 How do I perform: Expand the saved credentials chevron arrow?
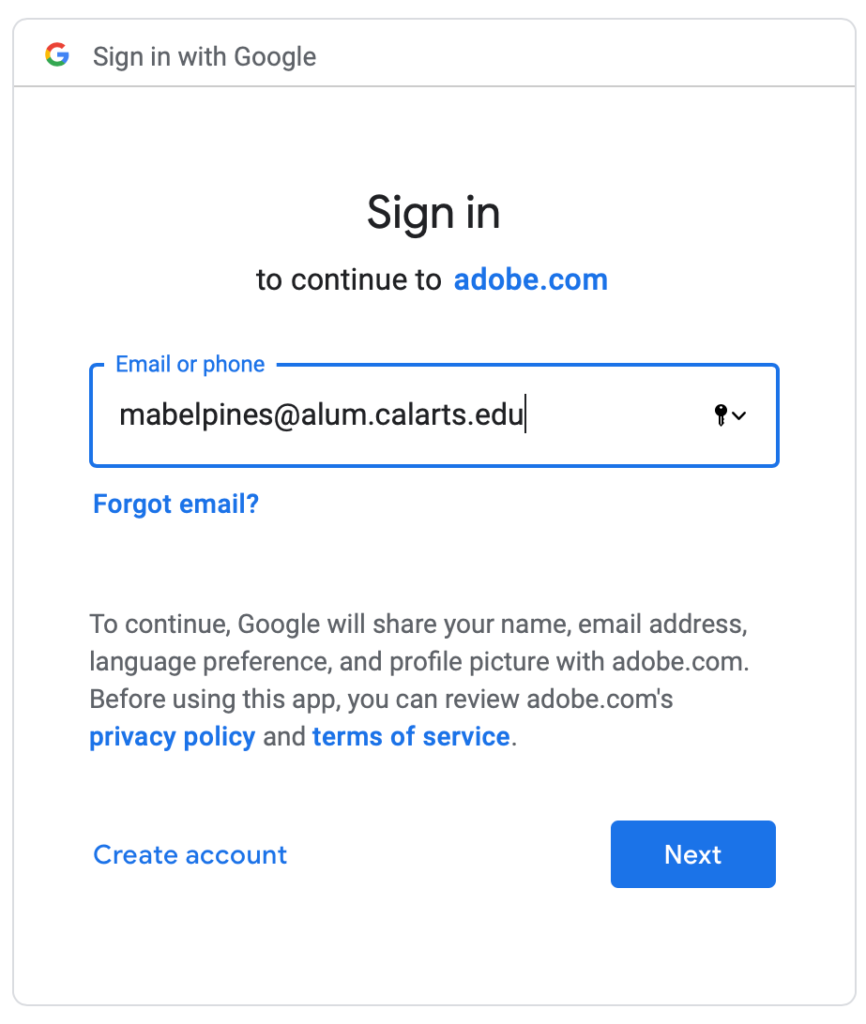click(x=739, y=415)
